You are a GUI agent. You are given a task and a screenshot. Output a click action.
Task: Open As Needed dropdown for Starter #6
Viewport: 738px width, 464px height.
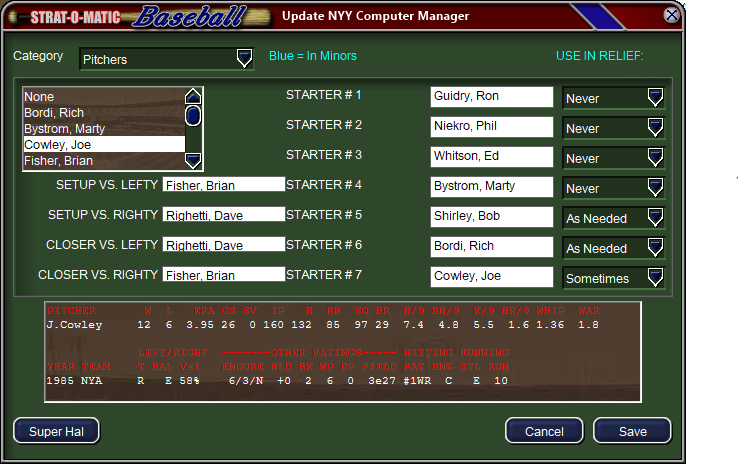tap(614, 248)
